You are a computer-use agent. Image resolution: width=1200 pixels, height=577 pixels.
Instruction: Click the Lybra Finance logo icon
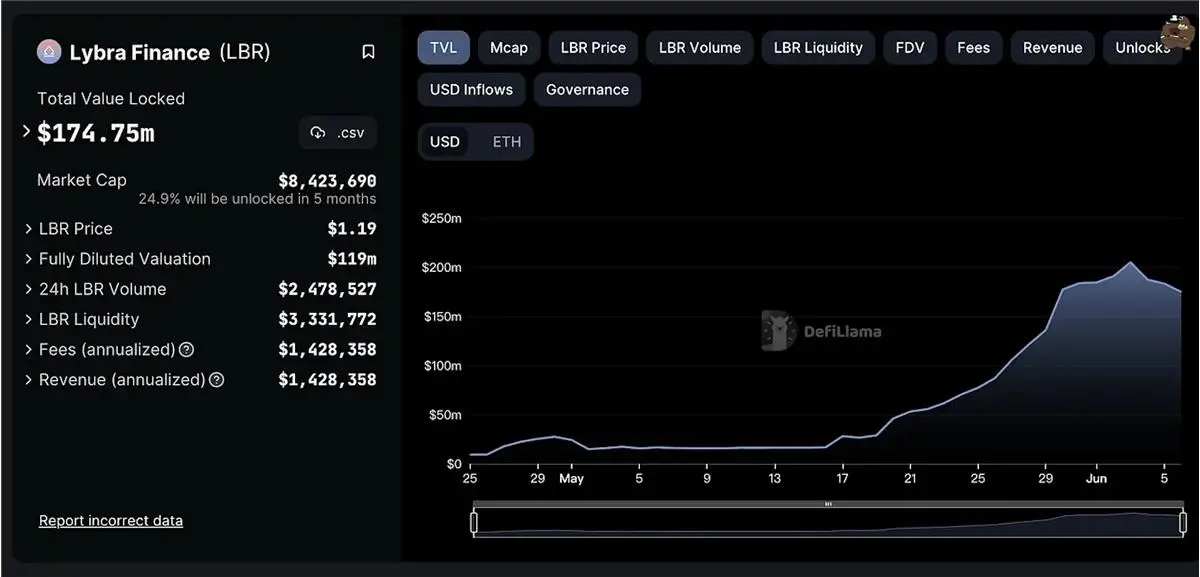pos(49,52)
